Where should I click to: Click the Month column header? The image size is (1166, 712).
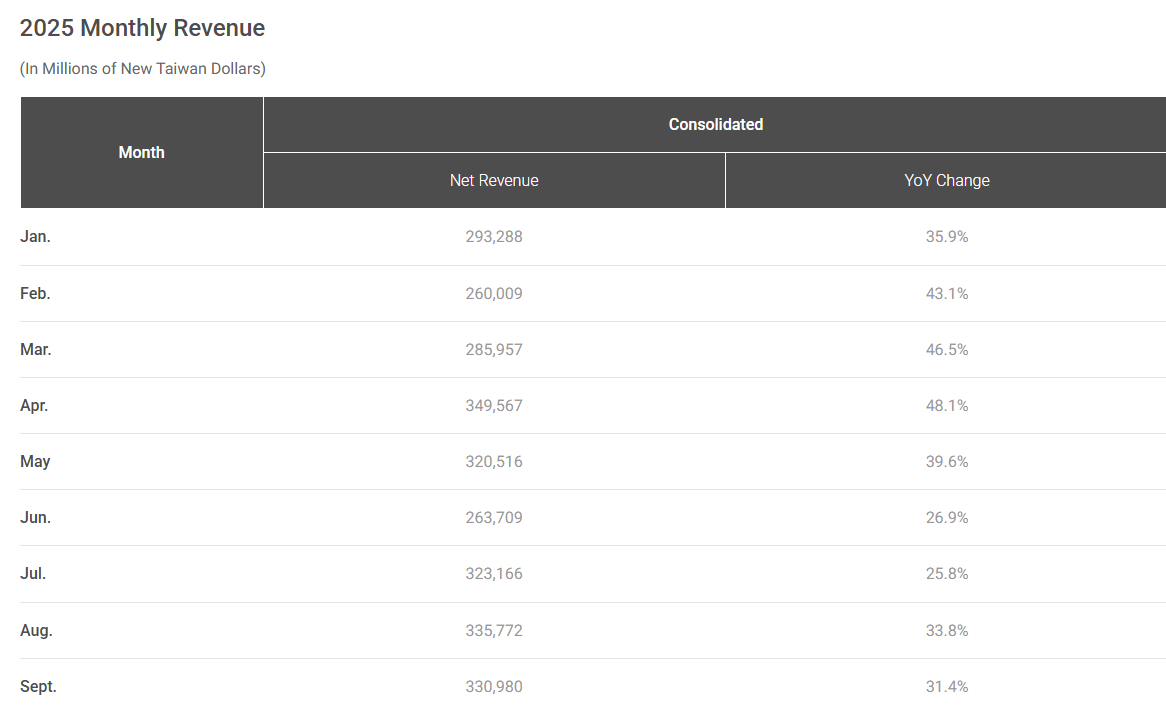pyautogui.click(x=141, y=153)
